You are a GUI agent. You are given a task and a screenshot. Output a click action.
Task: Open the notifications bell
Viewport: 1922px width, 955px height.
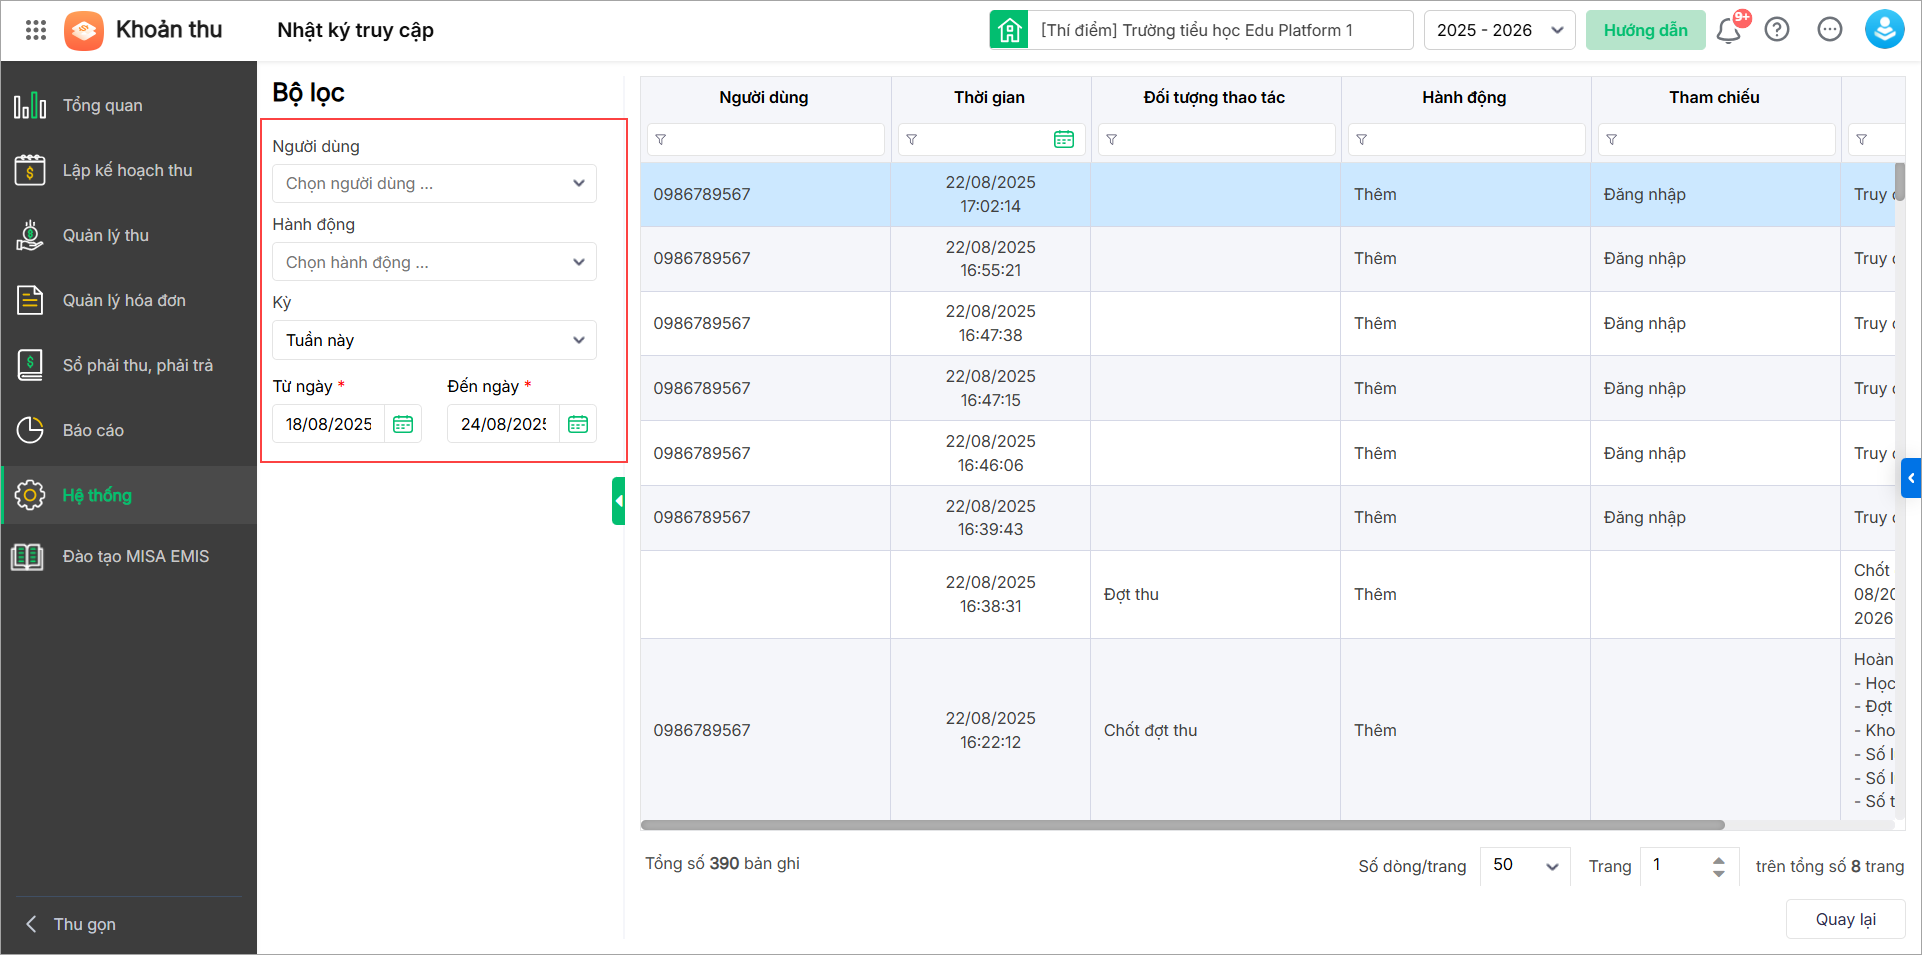pos(1728,30)
